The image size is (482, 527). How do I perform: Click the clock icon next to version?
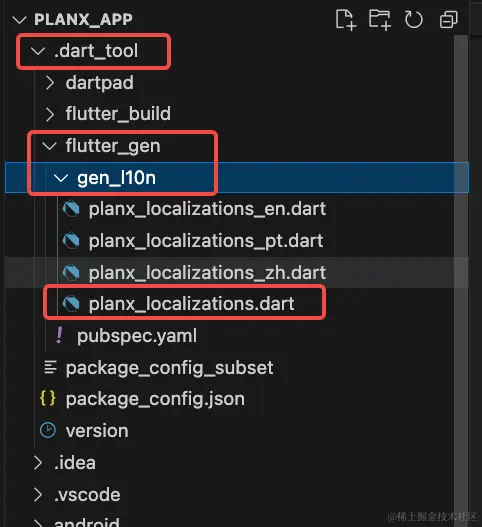[x=48, y=430]
